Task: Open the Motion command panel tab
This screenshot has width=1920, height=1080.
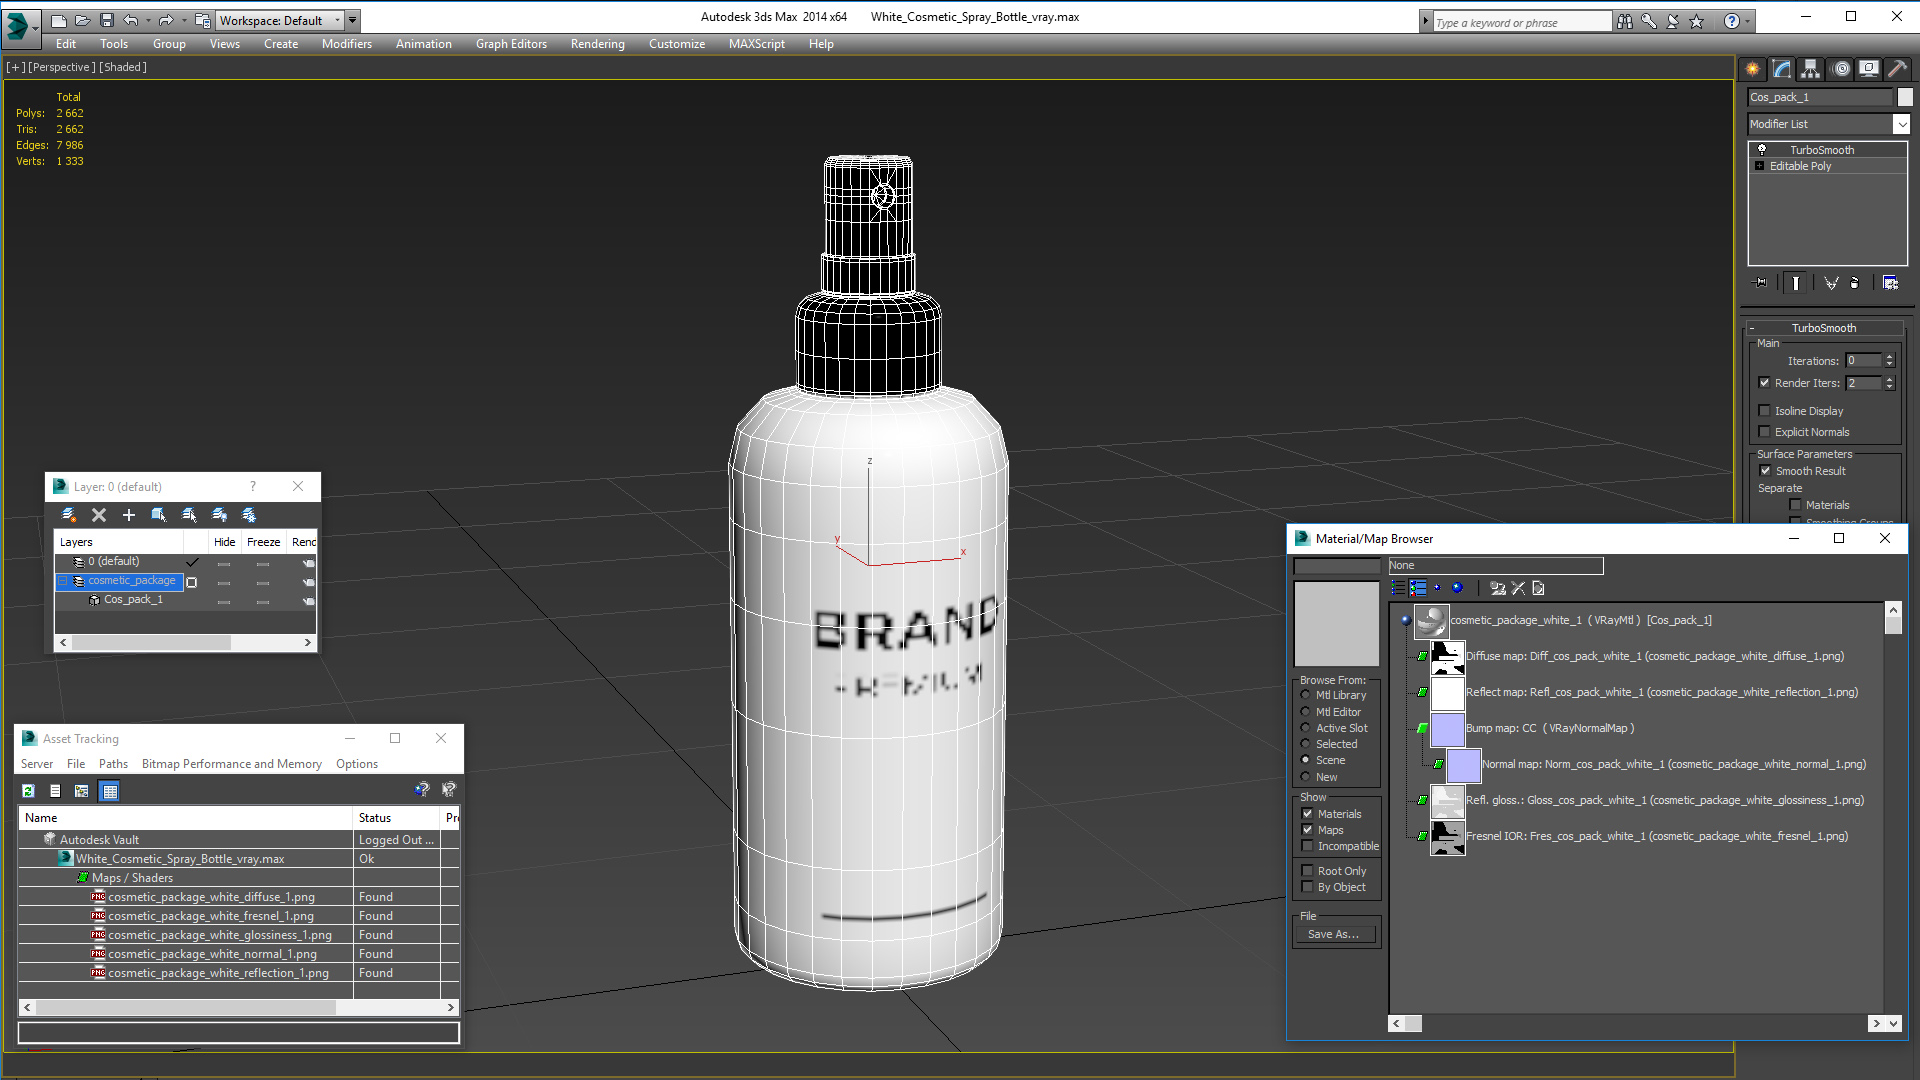Action: coord(1841,69)
